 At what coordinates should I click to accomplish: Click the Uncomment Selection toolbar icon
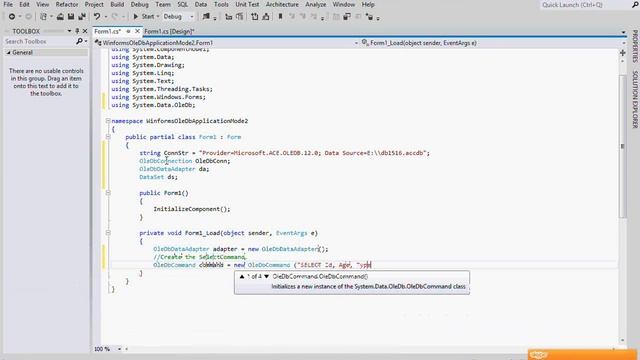(266, 17)
